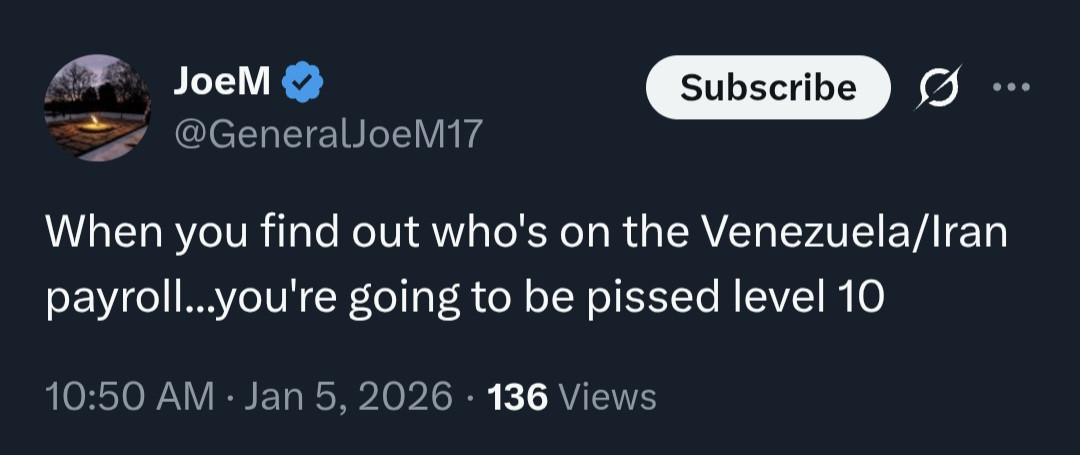Open the 136 Views analytics
Screen dimensions: 1080x455
(571, 397)
